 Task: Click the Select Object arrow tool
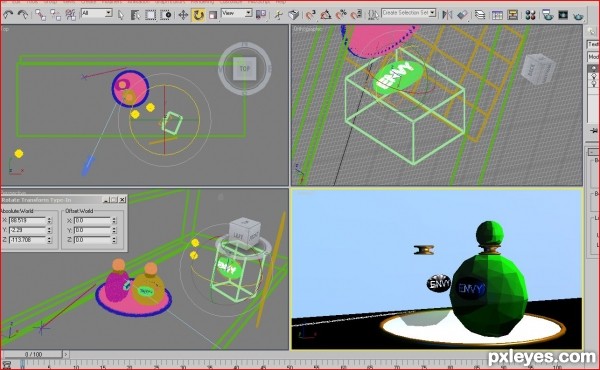pyautogui.click(x=121, y=15)
